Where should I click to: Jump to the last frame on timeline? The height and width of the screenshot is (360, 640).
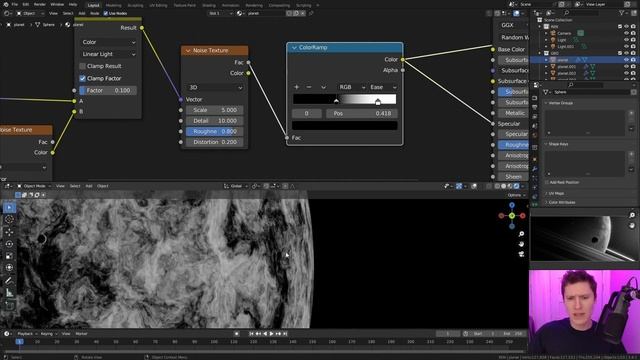(x=285, y=334)
